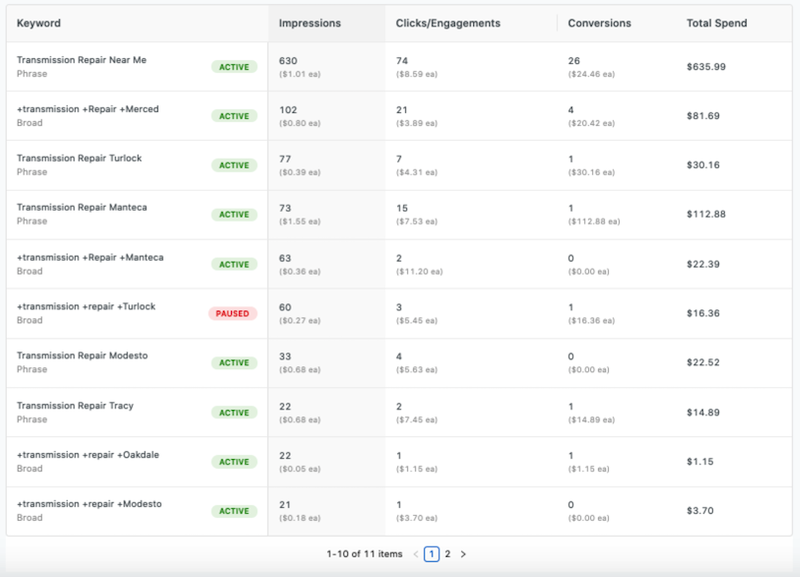Viewport: 800px width, 577px height.
Task: Click ACTIVE badge for +transmission +repair +Modesto
Action: click(233, 511)
